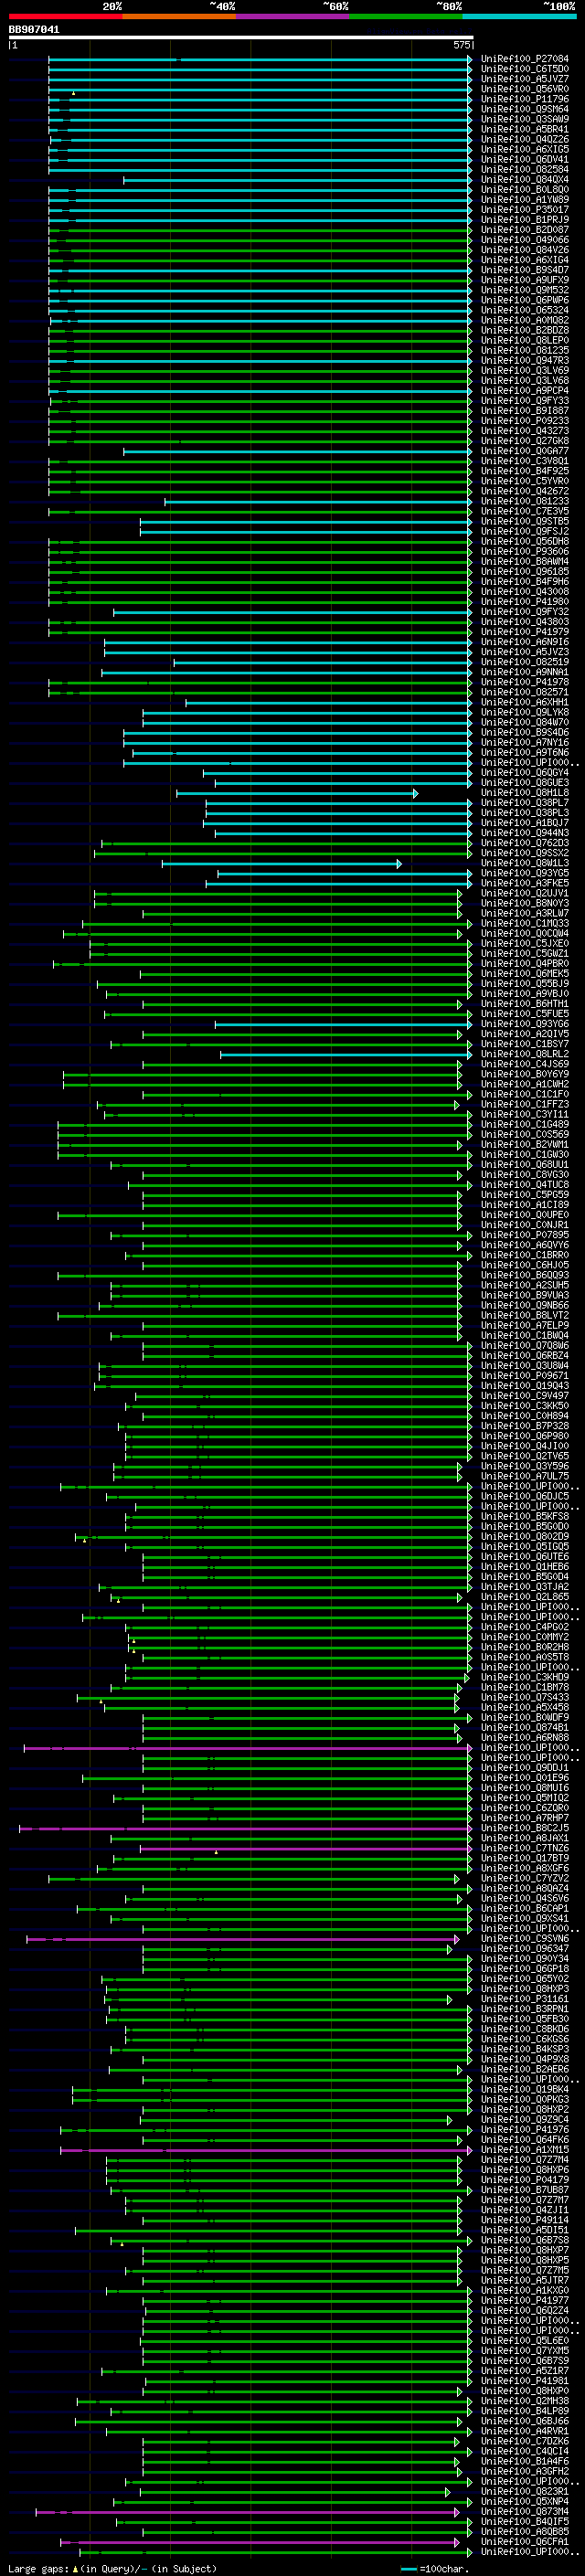Pick label UniRef100_Q6DJC5
This screenshot has height=2576, width=585.
[x=525, y=1497]
